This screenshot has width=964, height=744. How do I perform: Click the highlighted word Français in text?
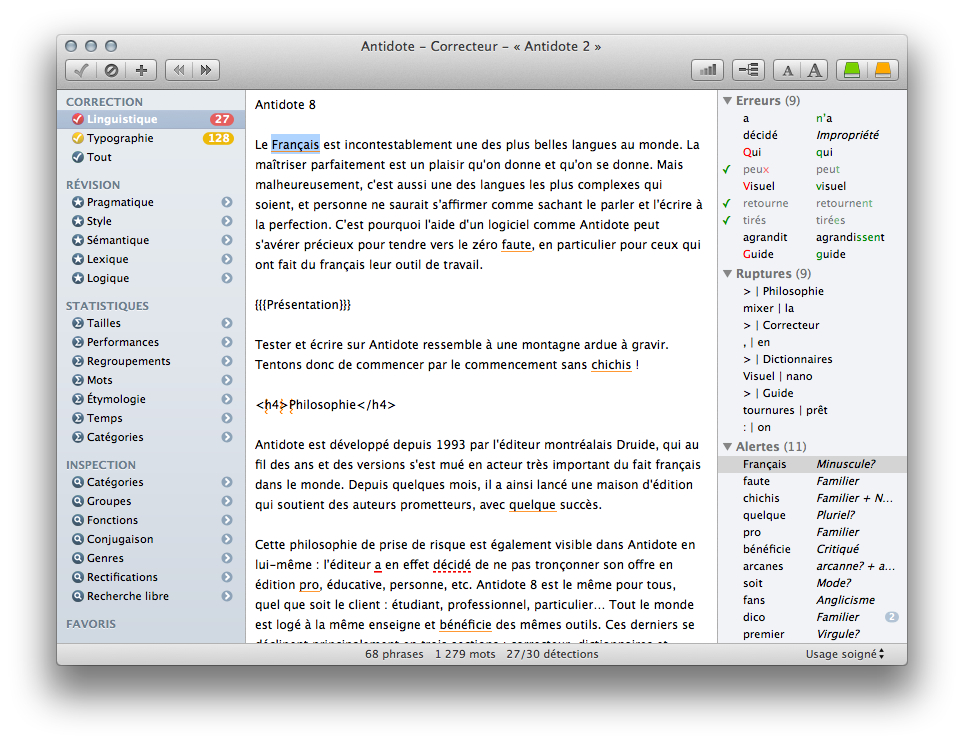point(295,144)
